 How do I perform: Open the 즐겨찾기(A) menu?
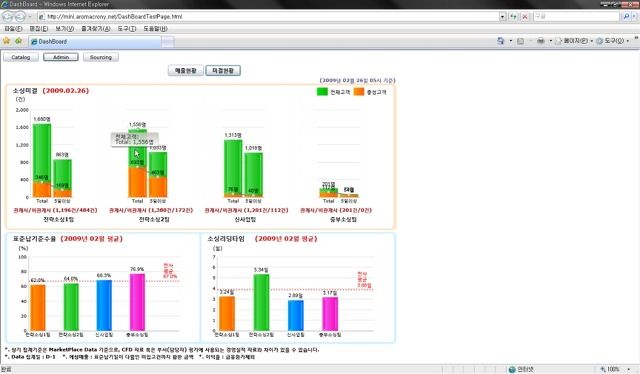[x=96, y=29]
